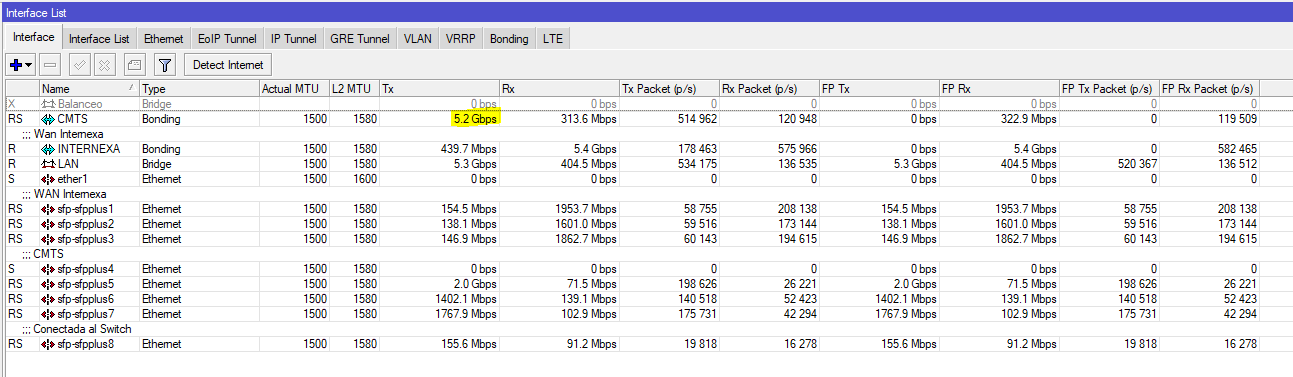Select the Balanceo interface name

tap(79, 104)
